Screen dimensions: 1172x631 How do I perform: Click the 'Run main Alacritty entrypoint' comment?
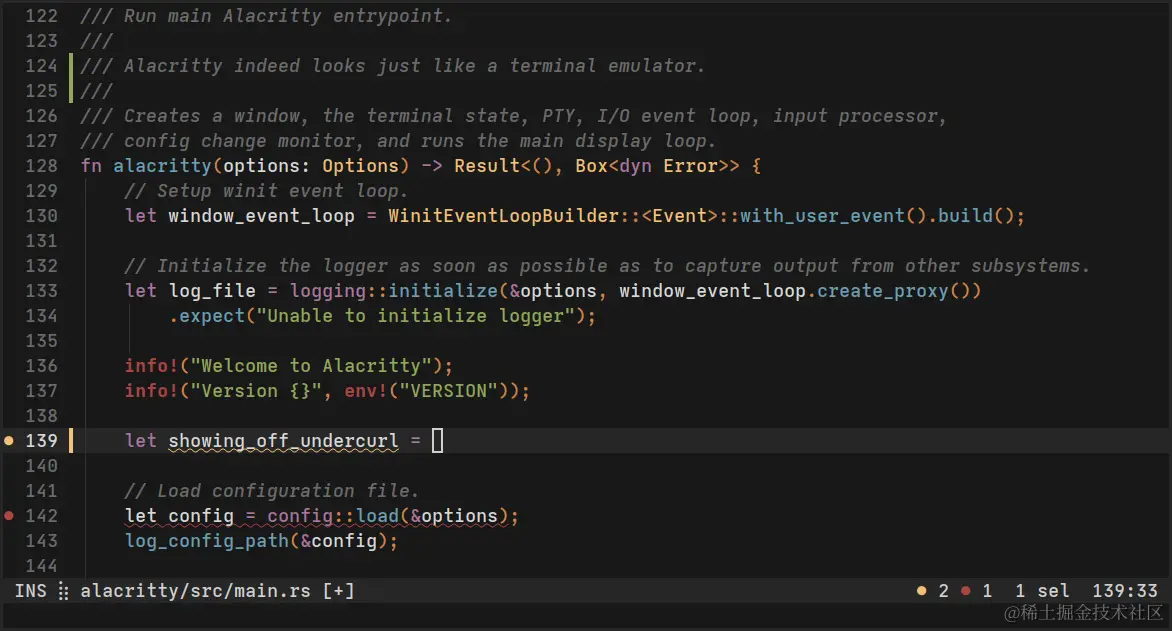tap(266, 16)
